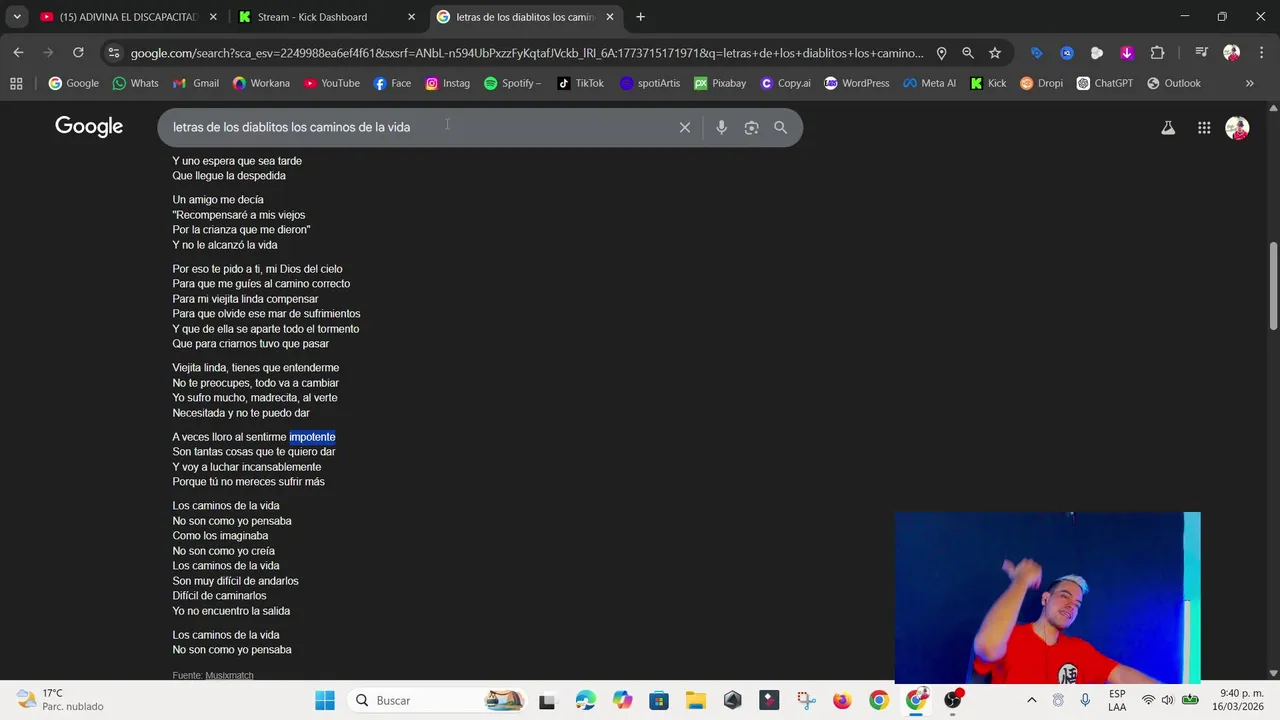Open the weather widget showing 17°C
Image resolution: width=1280 pixels, height=720 pixels.
(x=60, y=700)
